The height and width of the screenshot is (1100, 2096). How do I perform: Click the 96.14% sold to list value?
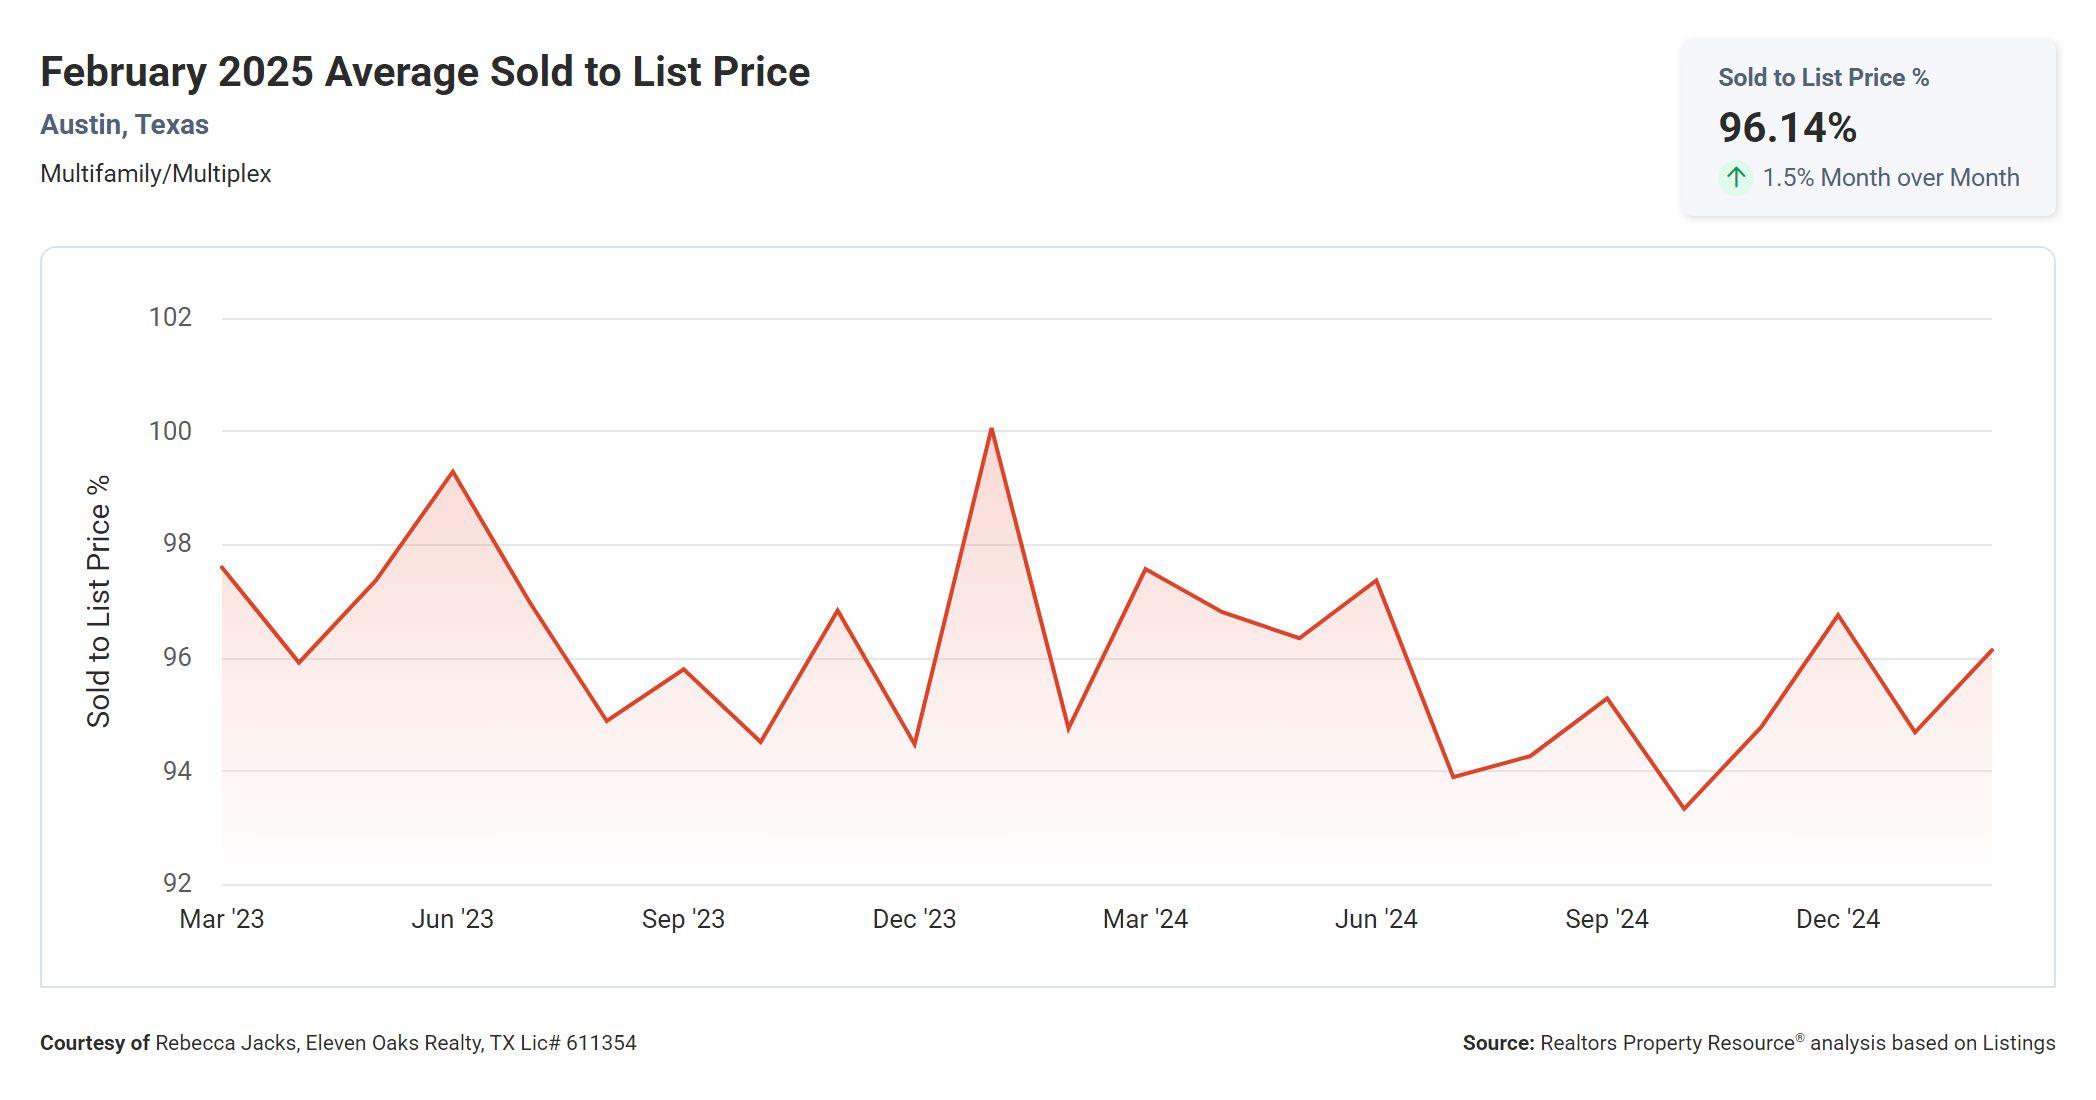click(x=1787, y=128)
